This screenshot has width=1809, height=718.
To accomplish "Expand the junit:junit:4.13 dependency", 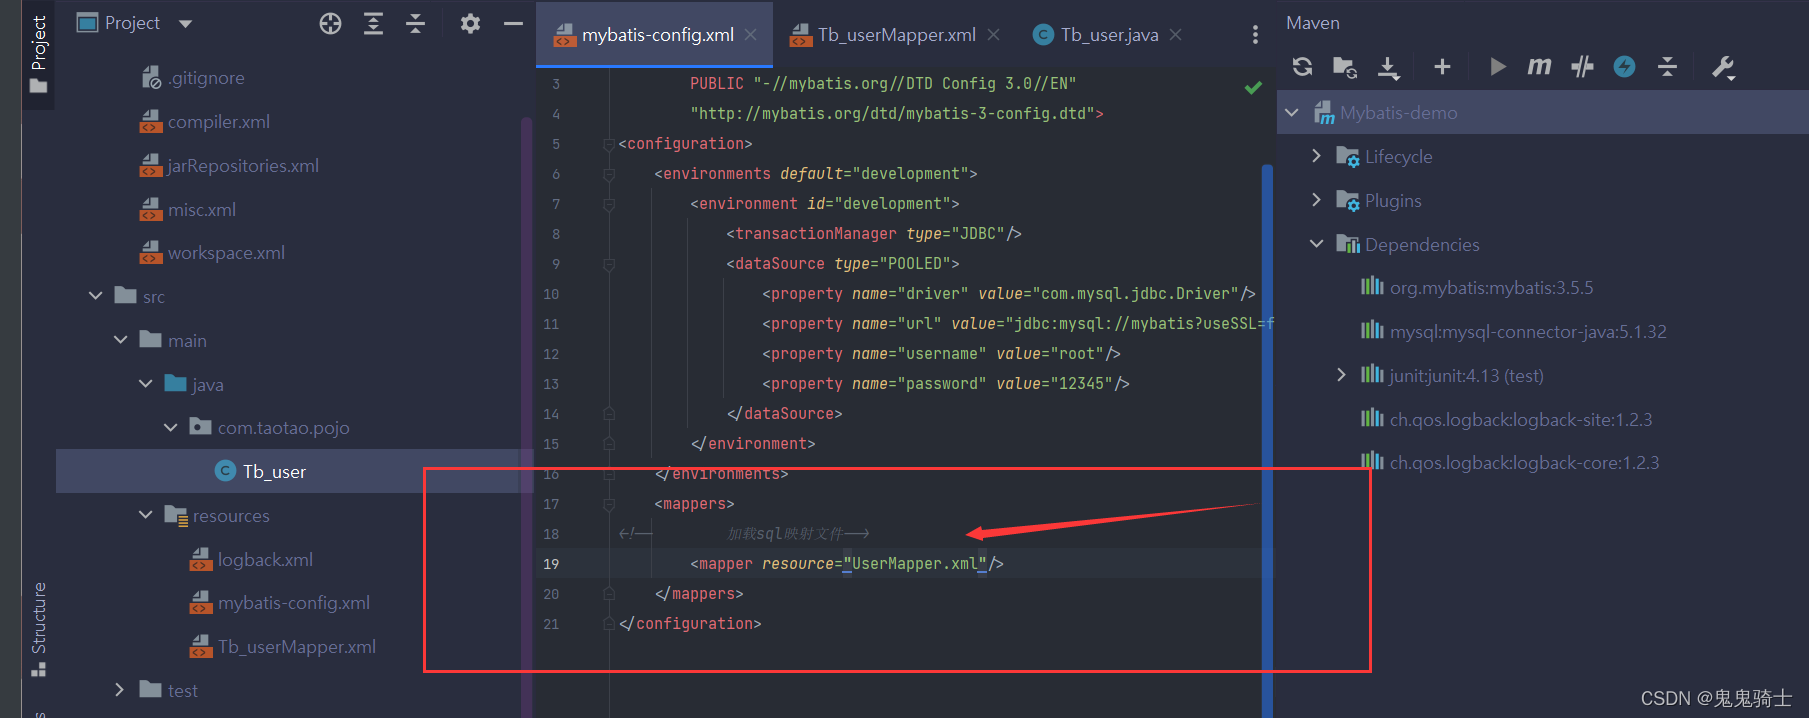I will click(1342, 375).
